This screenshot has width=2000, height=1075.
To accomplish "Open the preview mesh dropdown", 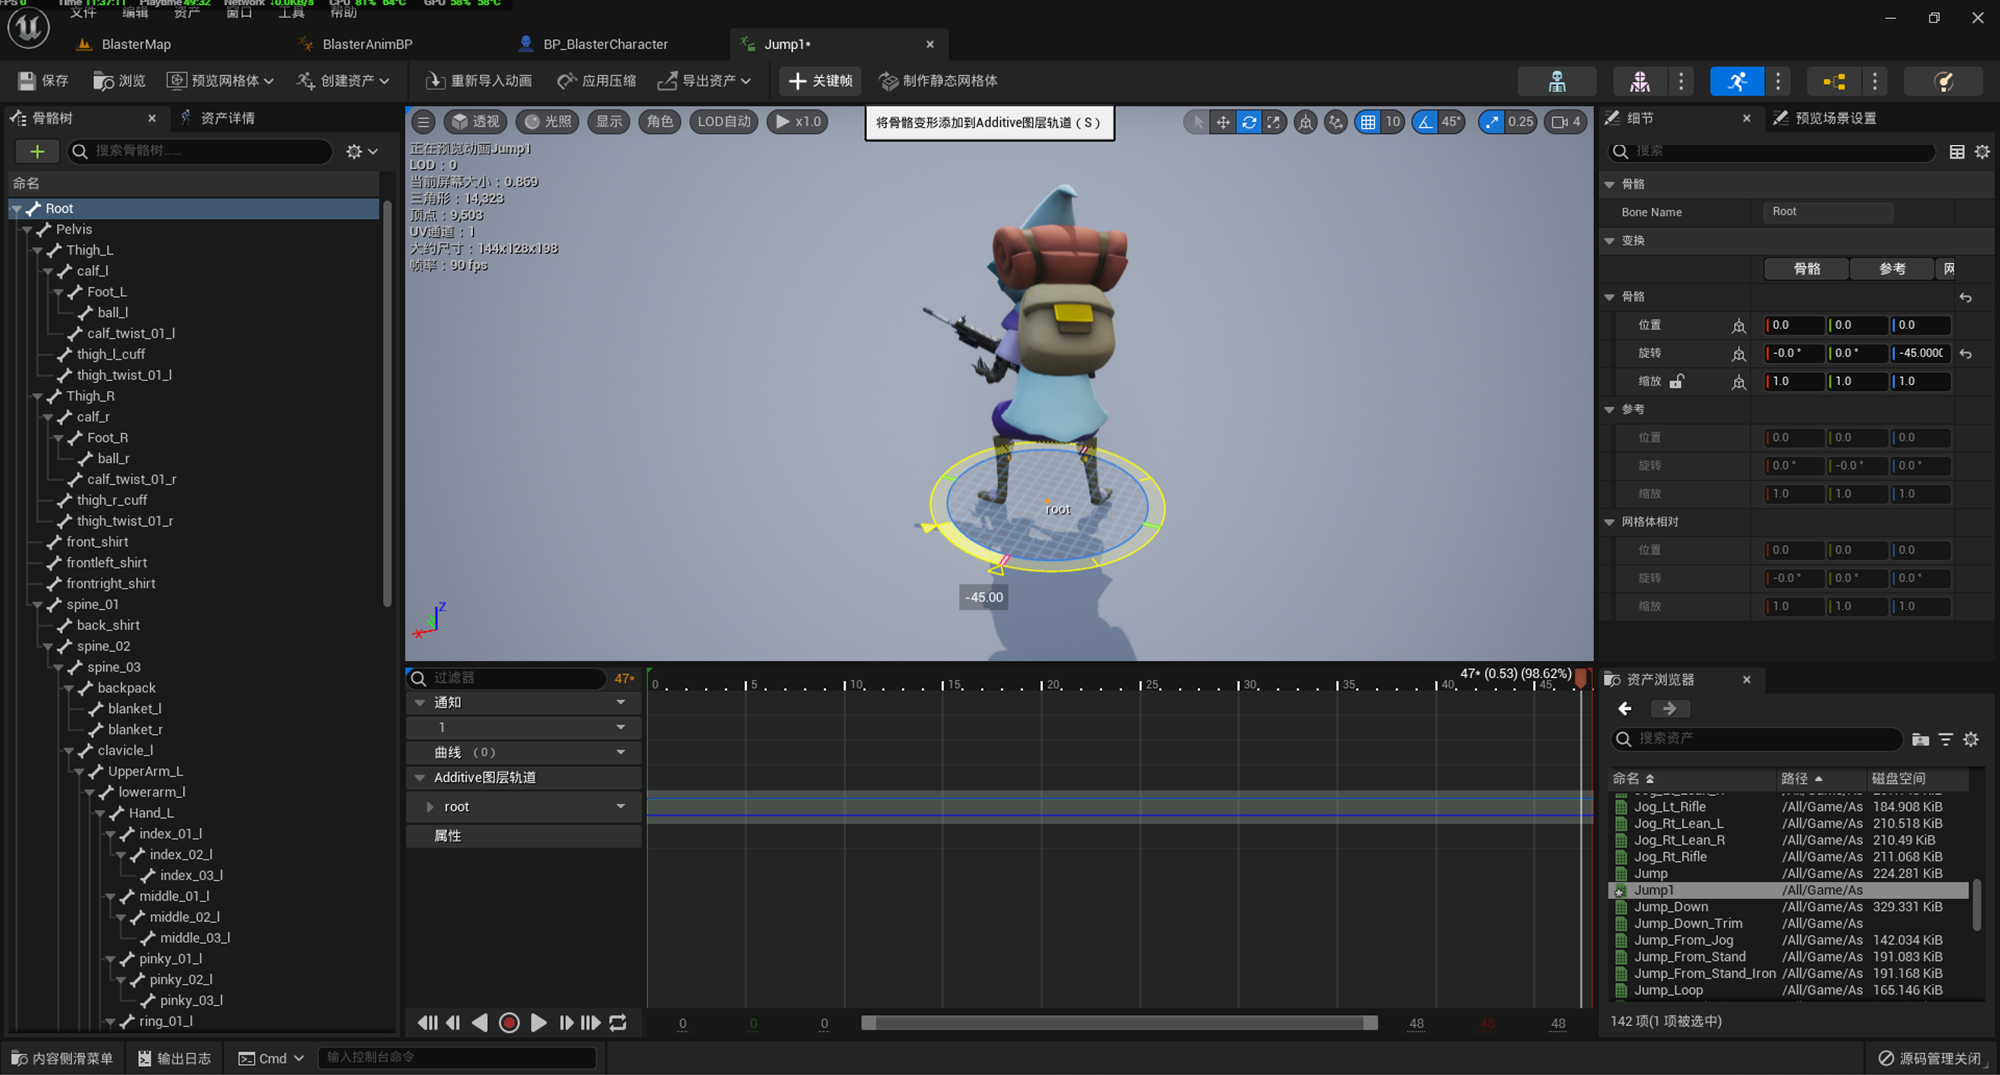I will coord(220,81).
